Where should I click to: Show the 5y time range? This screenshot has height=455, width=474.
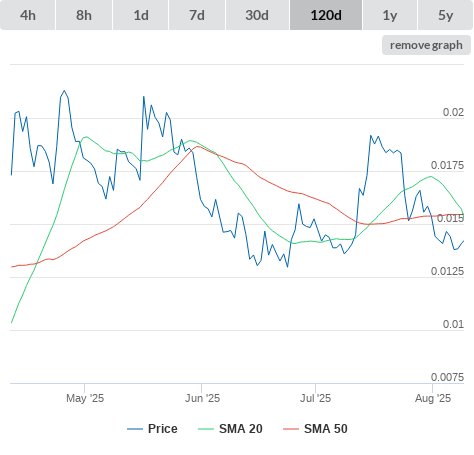click(x=446, y=15)
